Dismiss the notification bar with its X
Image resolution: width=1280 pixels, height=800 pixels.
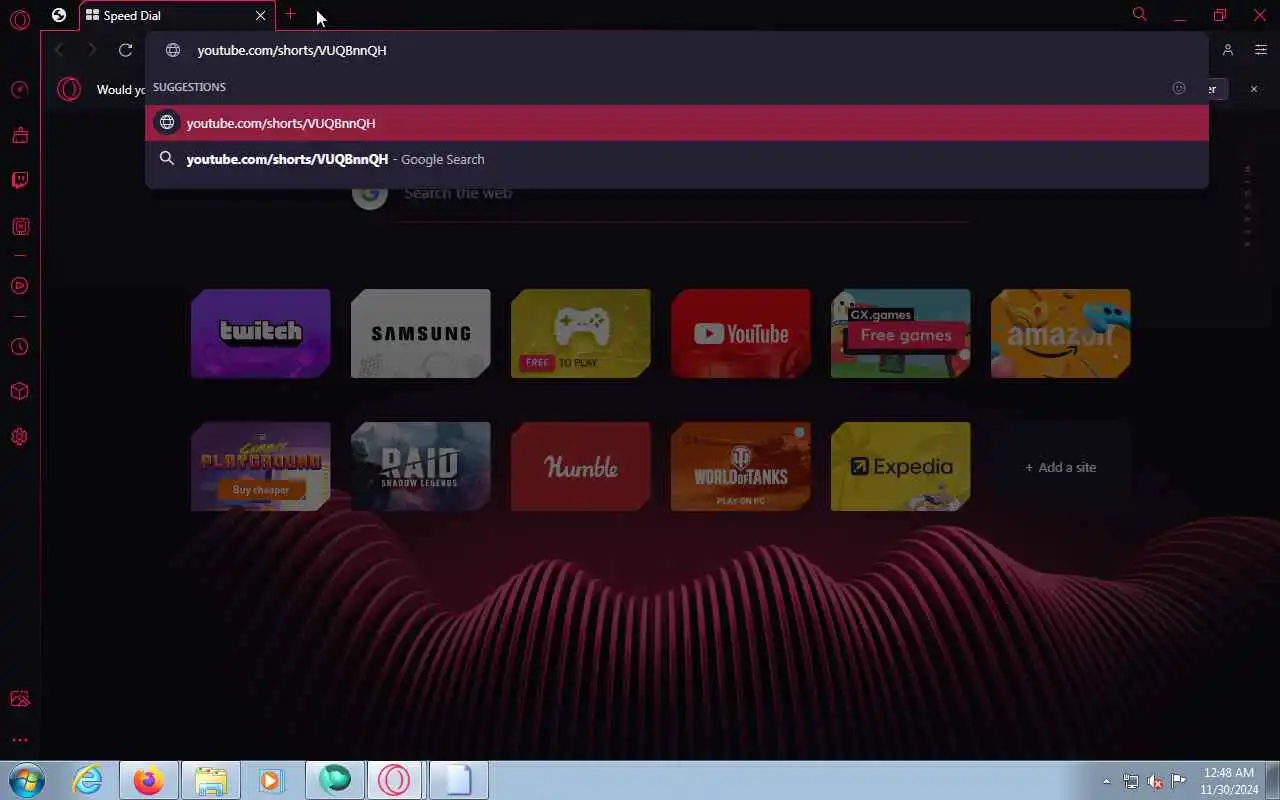[x=1254, y=89]
